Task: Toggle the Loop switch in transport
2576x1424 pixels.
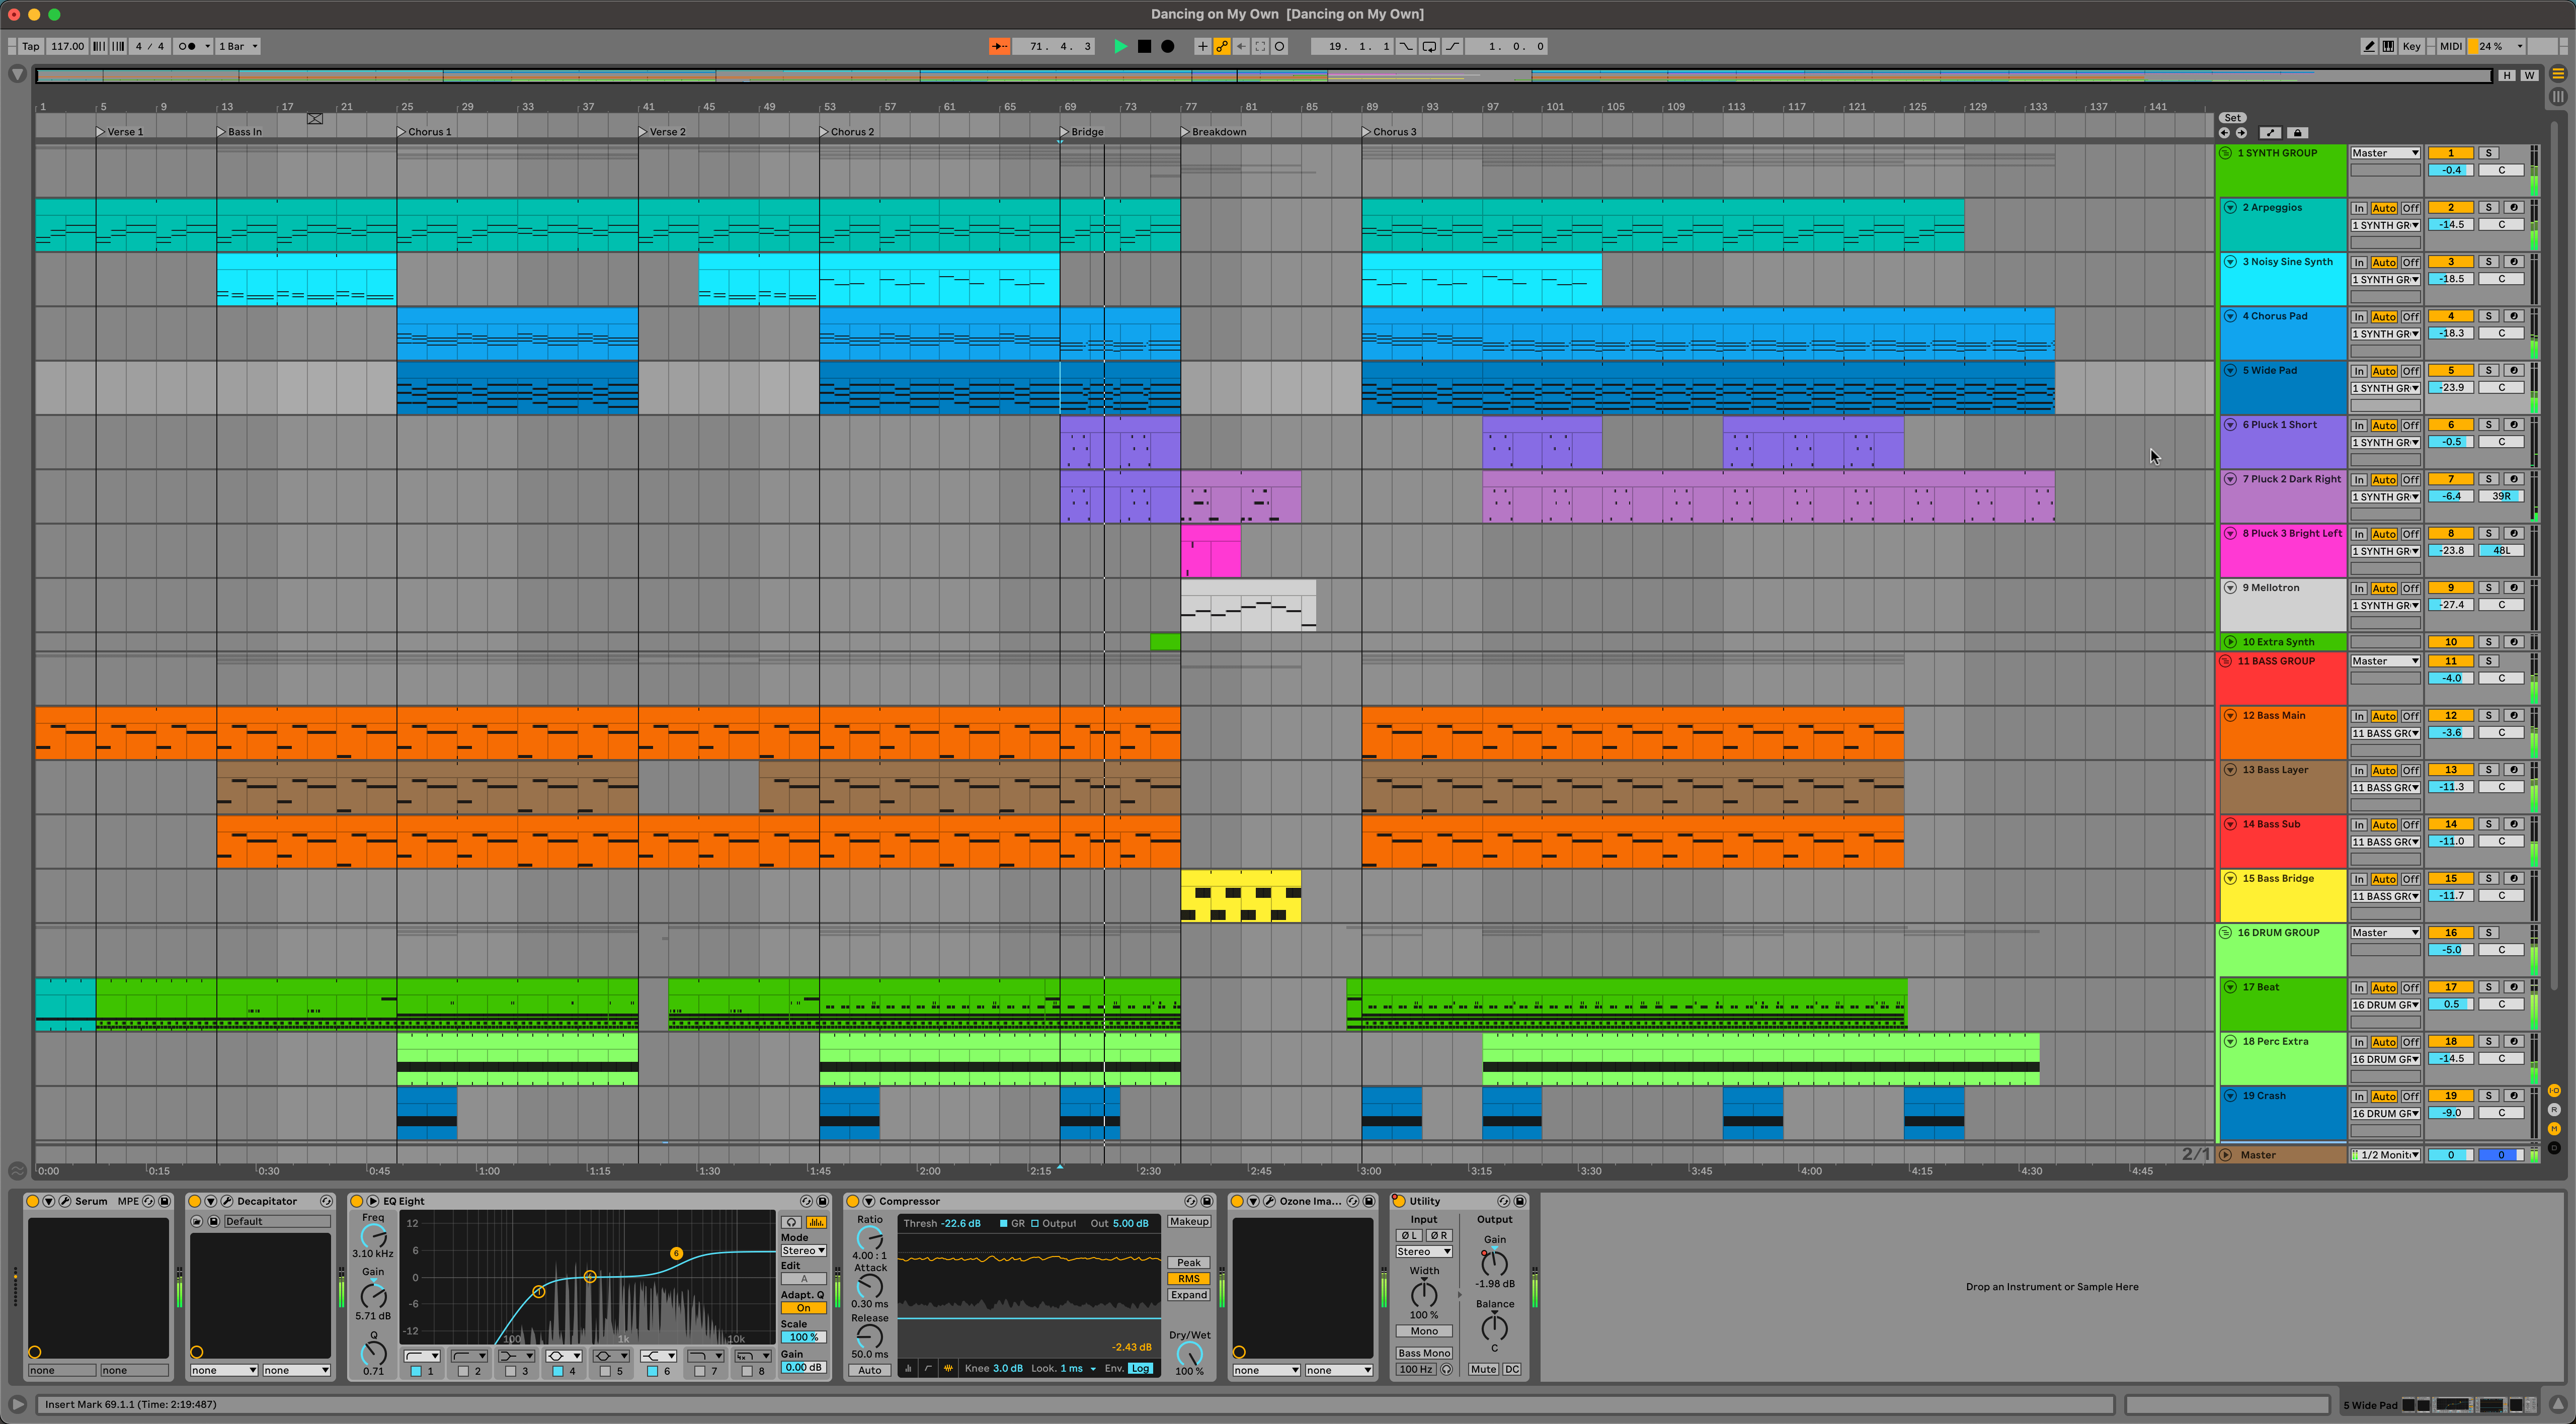Action: 1429,46
